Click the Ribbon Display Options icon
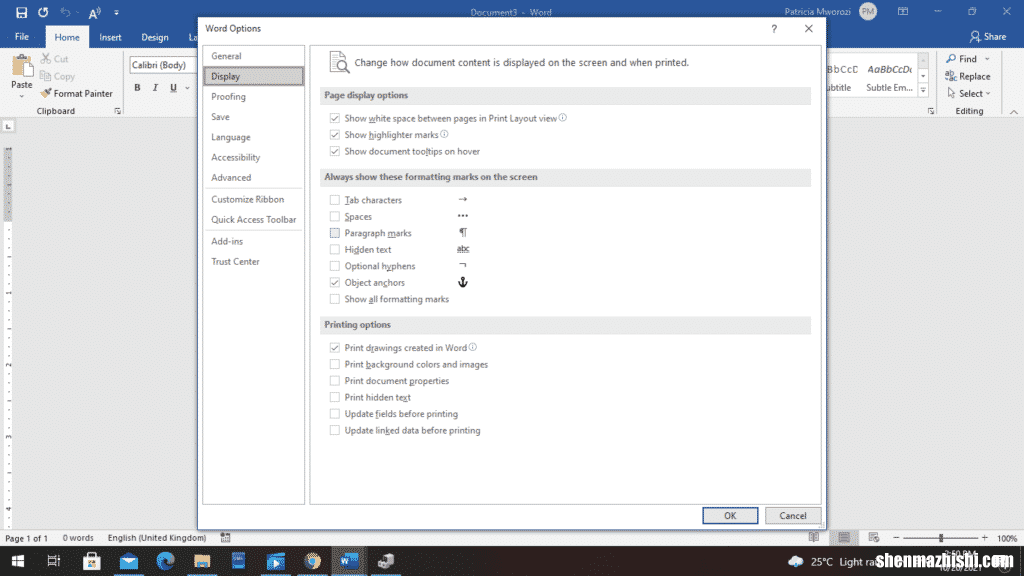 coord(903,12)
